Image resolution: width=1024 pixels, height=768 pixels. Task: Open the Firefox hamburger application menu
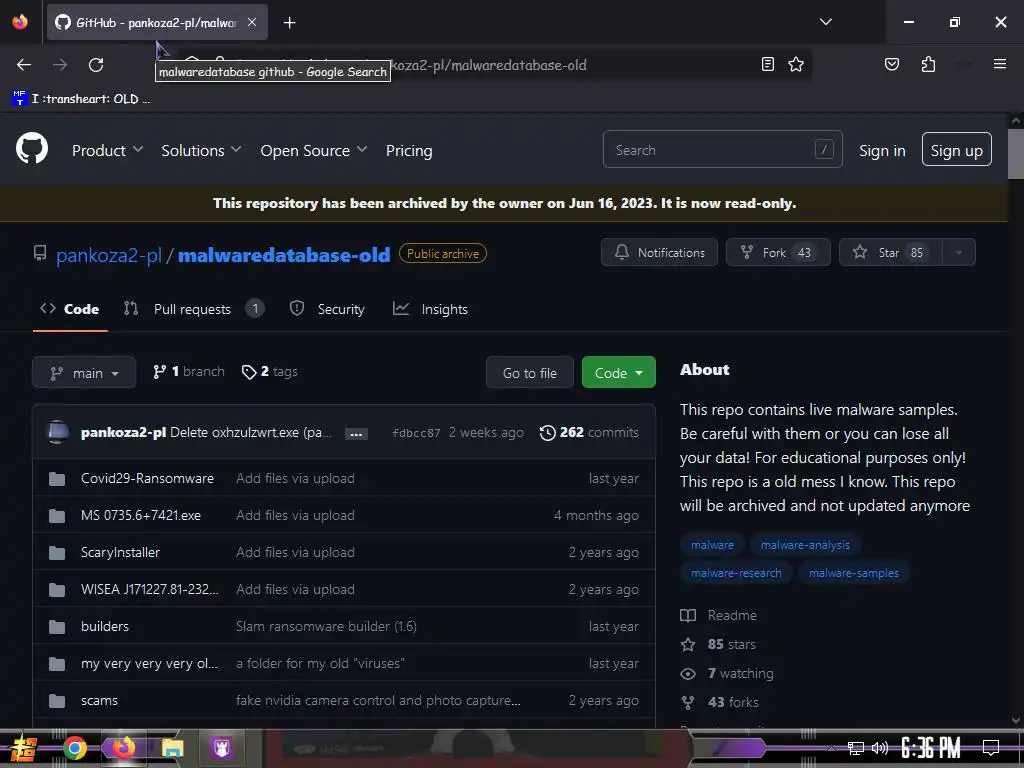[999, 64]
